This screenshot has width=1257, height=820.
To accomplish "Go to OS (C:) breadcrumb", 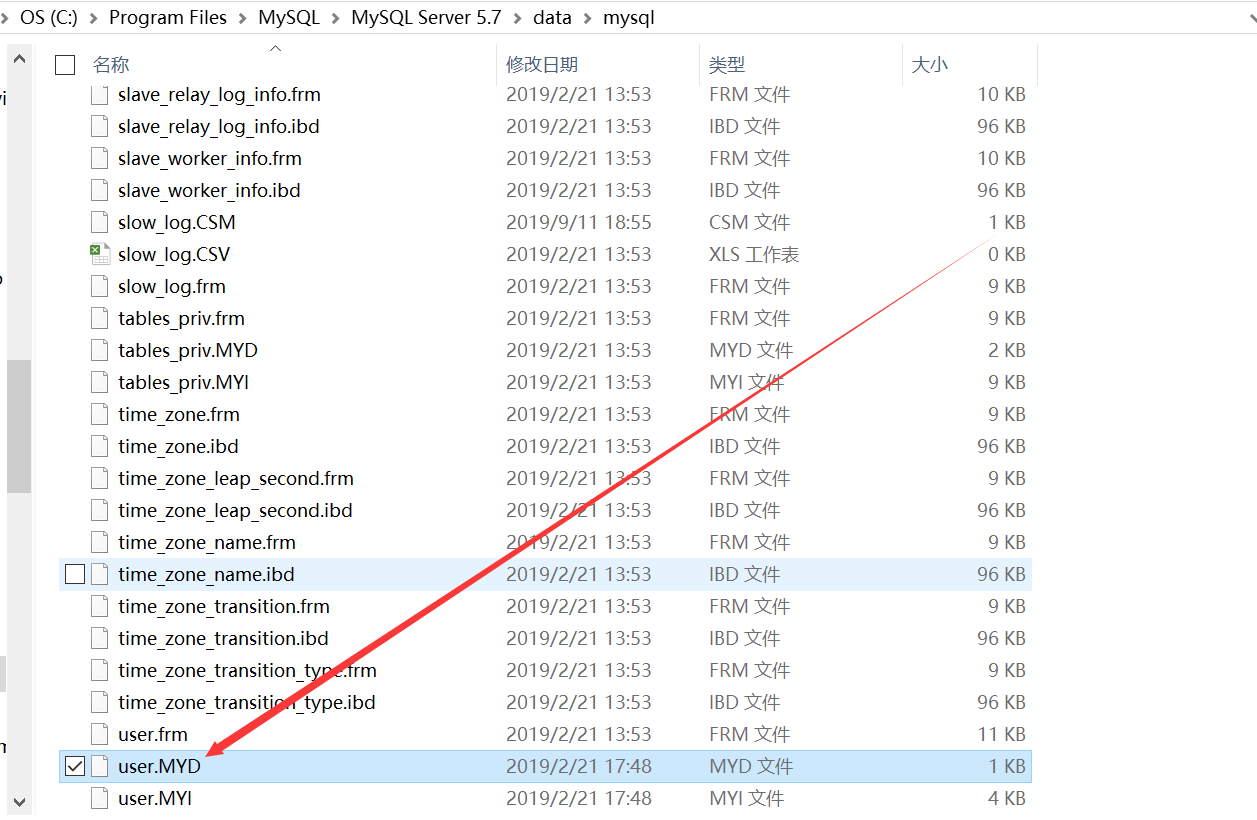I will pos(49,18).
